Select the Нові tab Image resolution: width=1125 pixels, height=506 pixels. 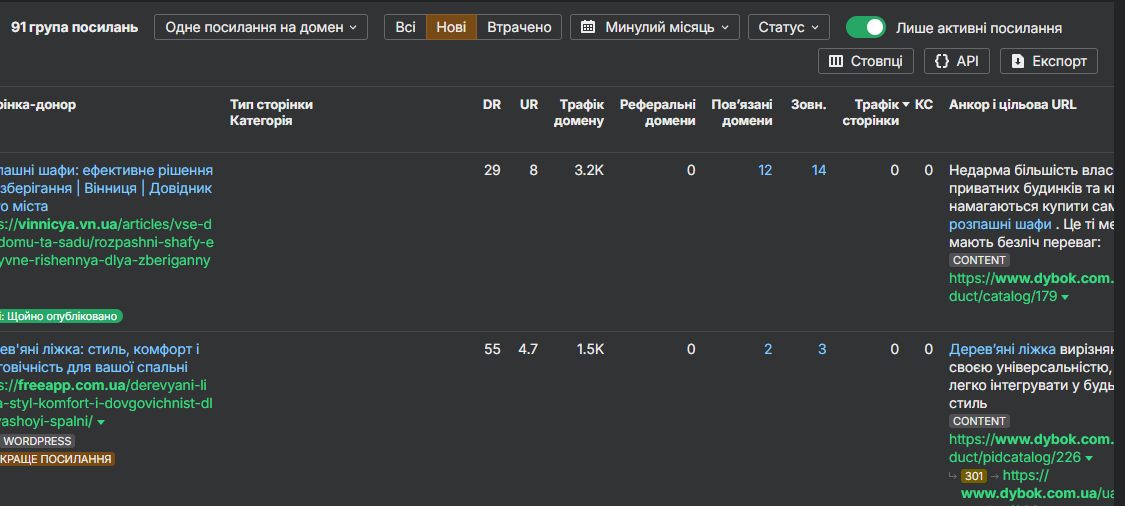tap(451, 27)
